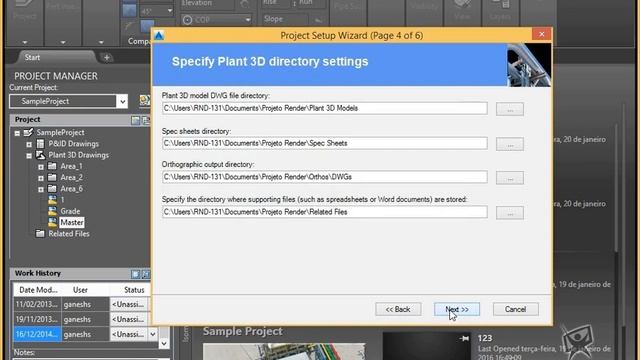Browse for Plant 3D model DWG directory

(510, 109)
